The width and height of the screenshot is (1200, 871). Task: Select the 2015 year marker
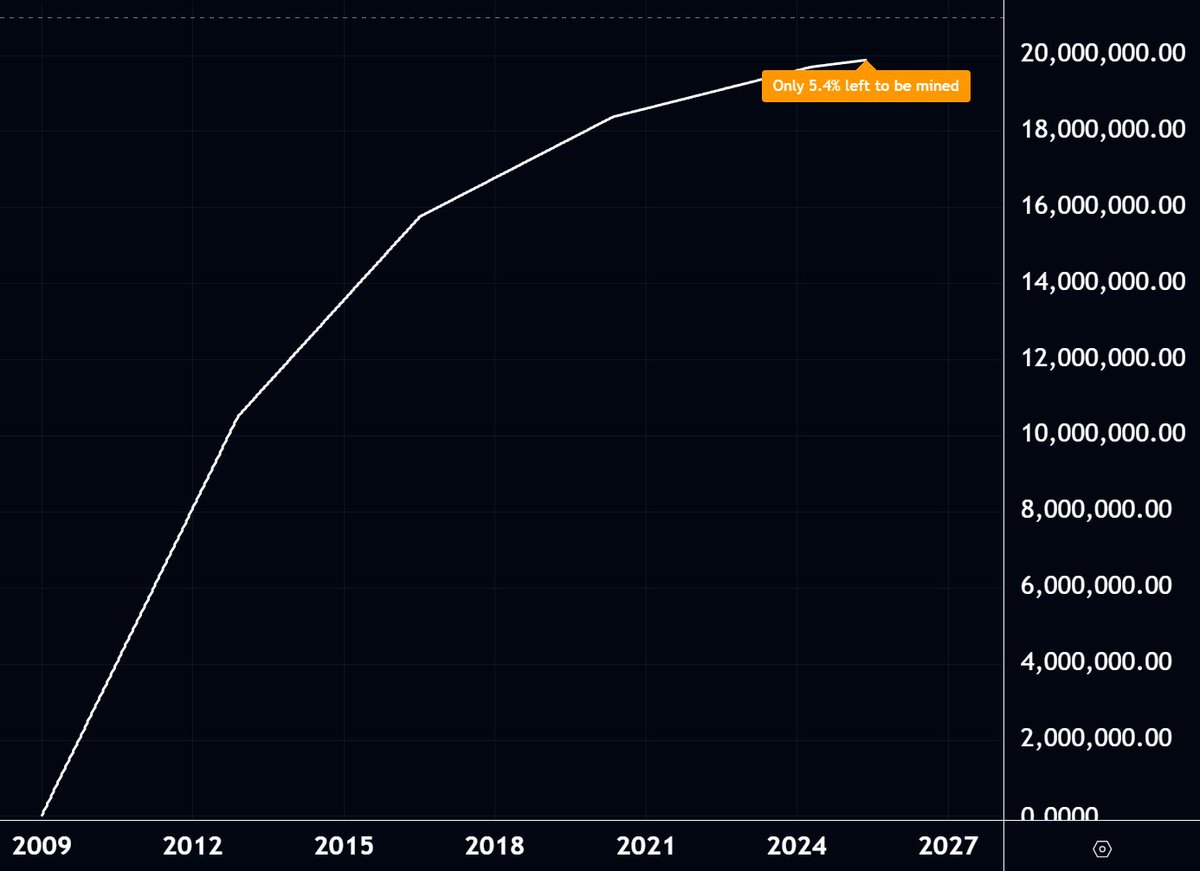tap(345, 845)
